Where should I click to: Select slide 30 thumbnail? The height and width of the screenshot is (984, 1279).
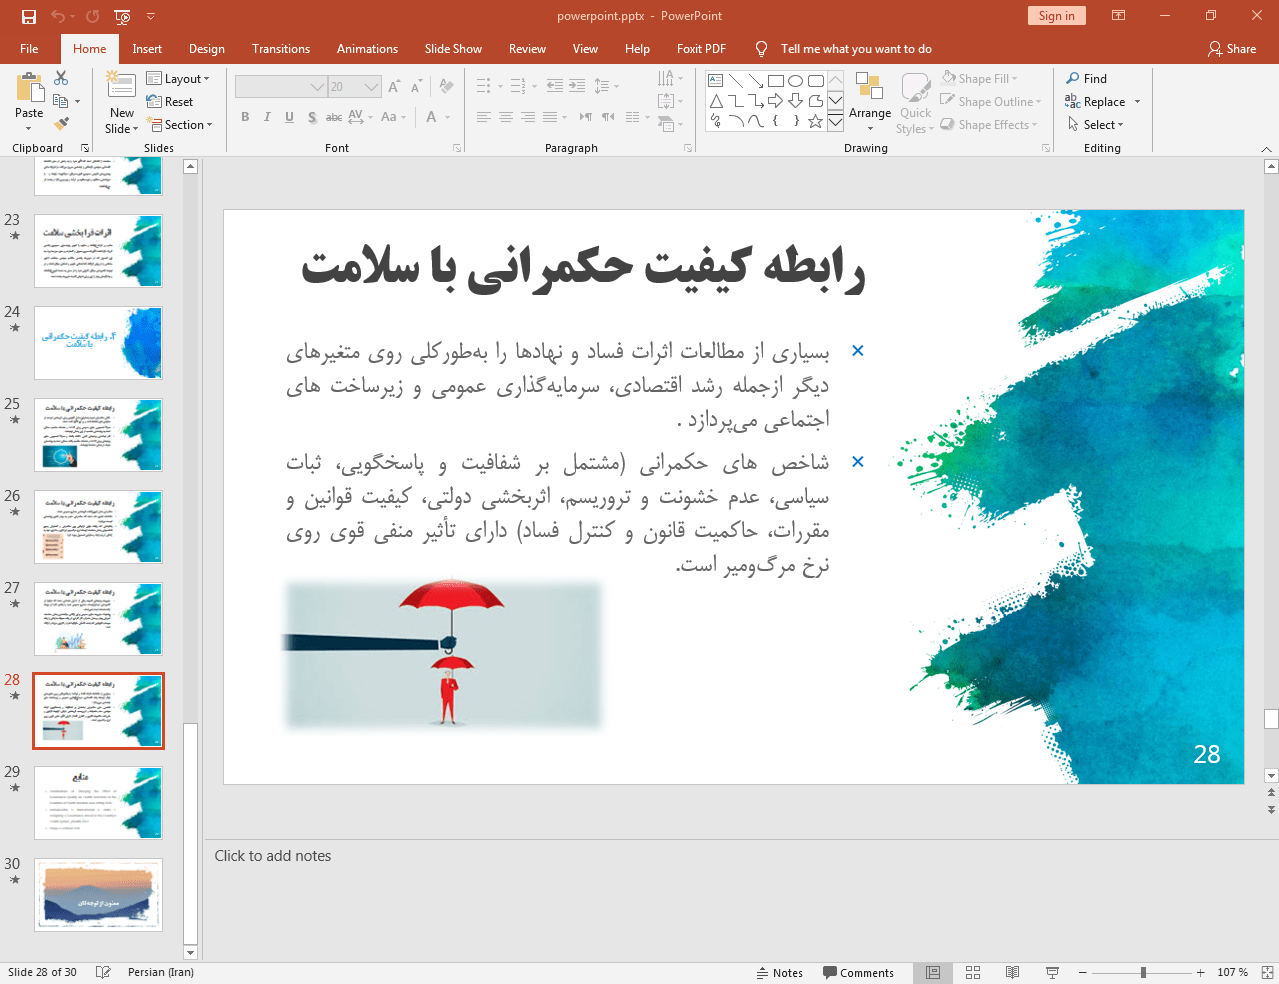pos(98,895)
